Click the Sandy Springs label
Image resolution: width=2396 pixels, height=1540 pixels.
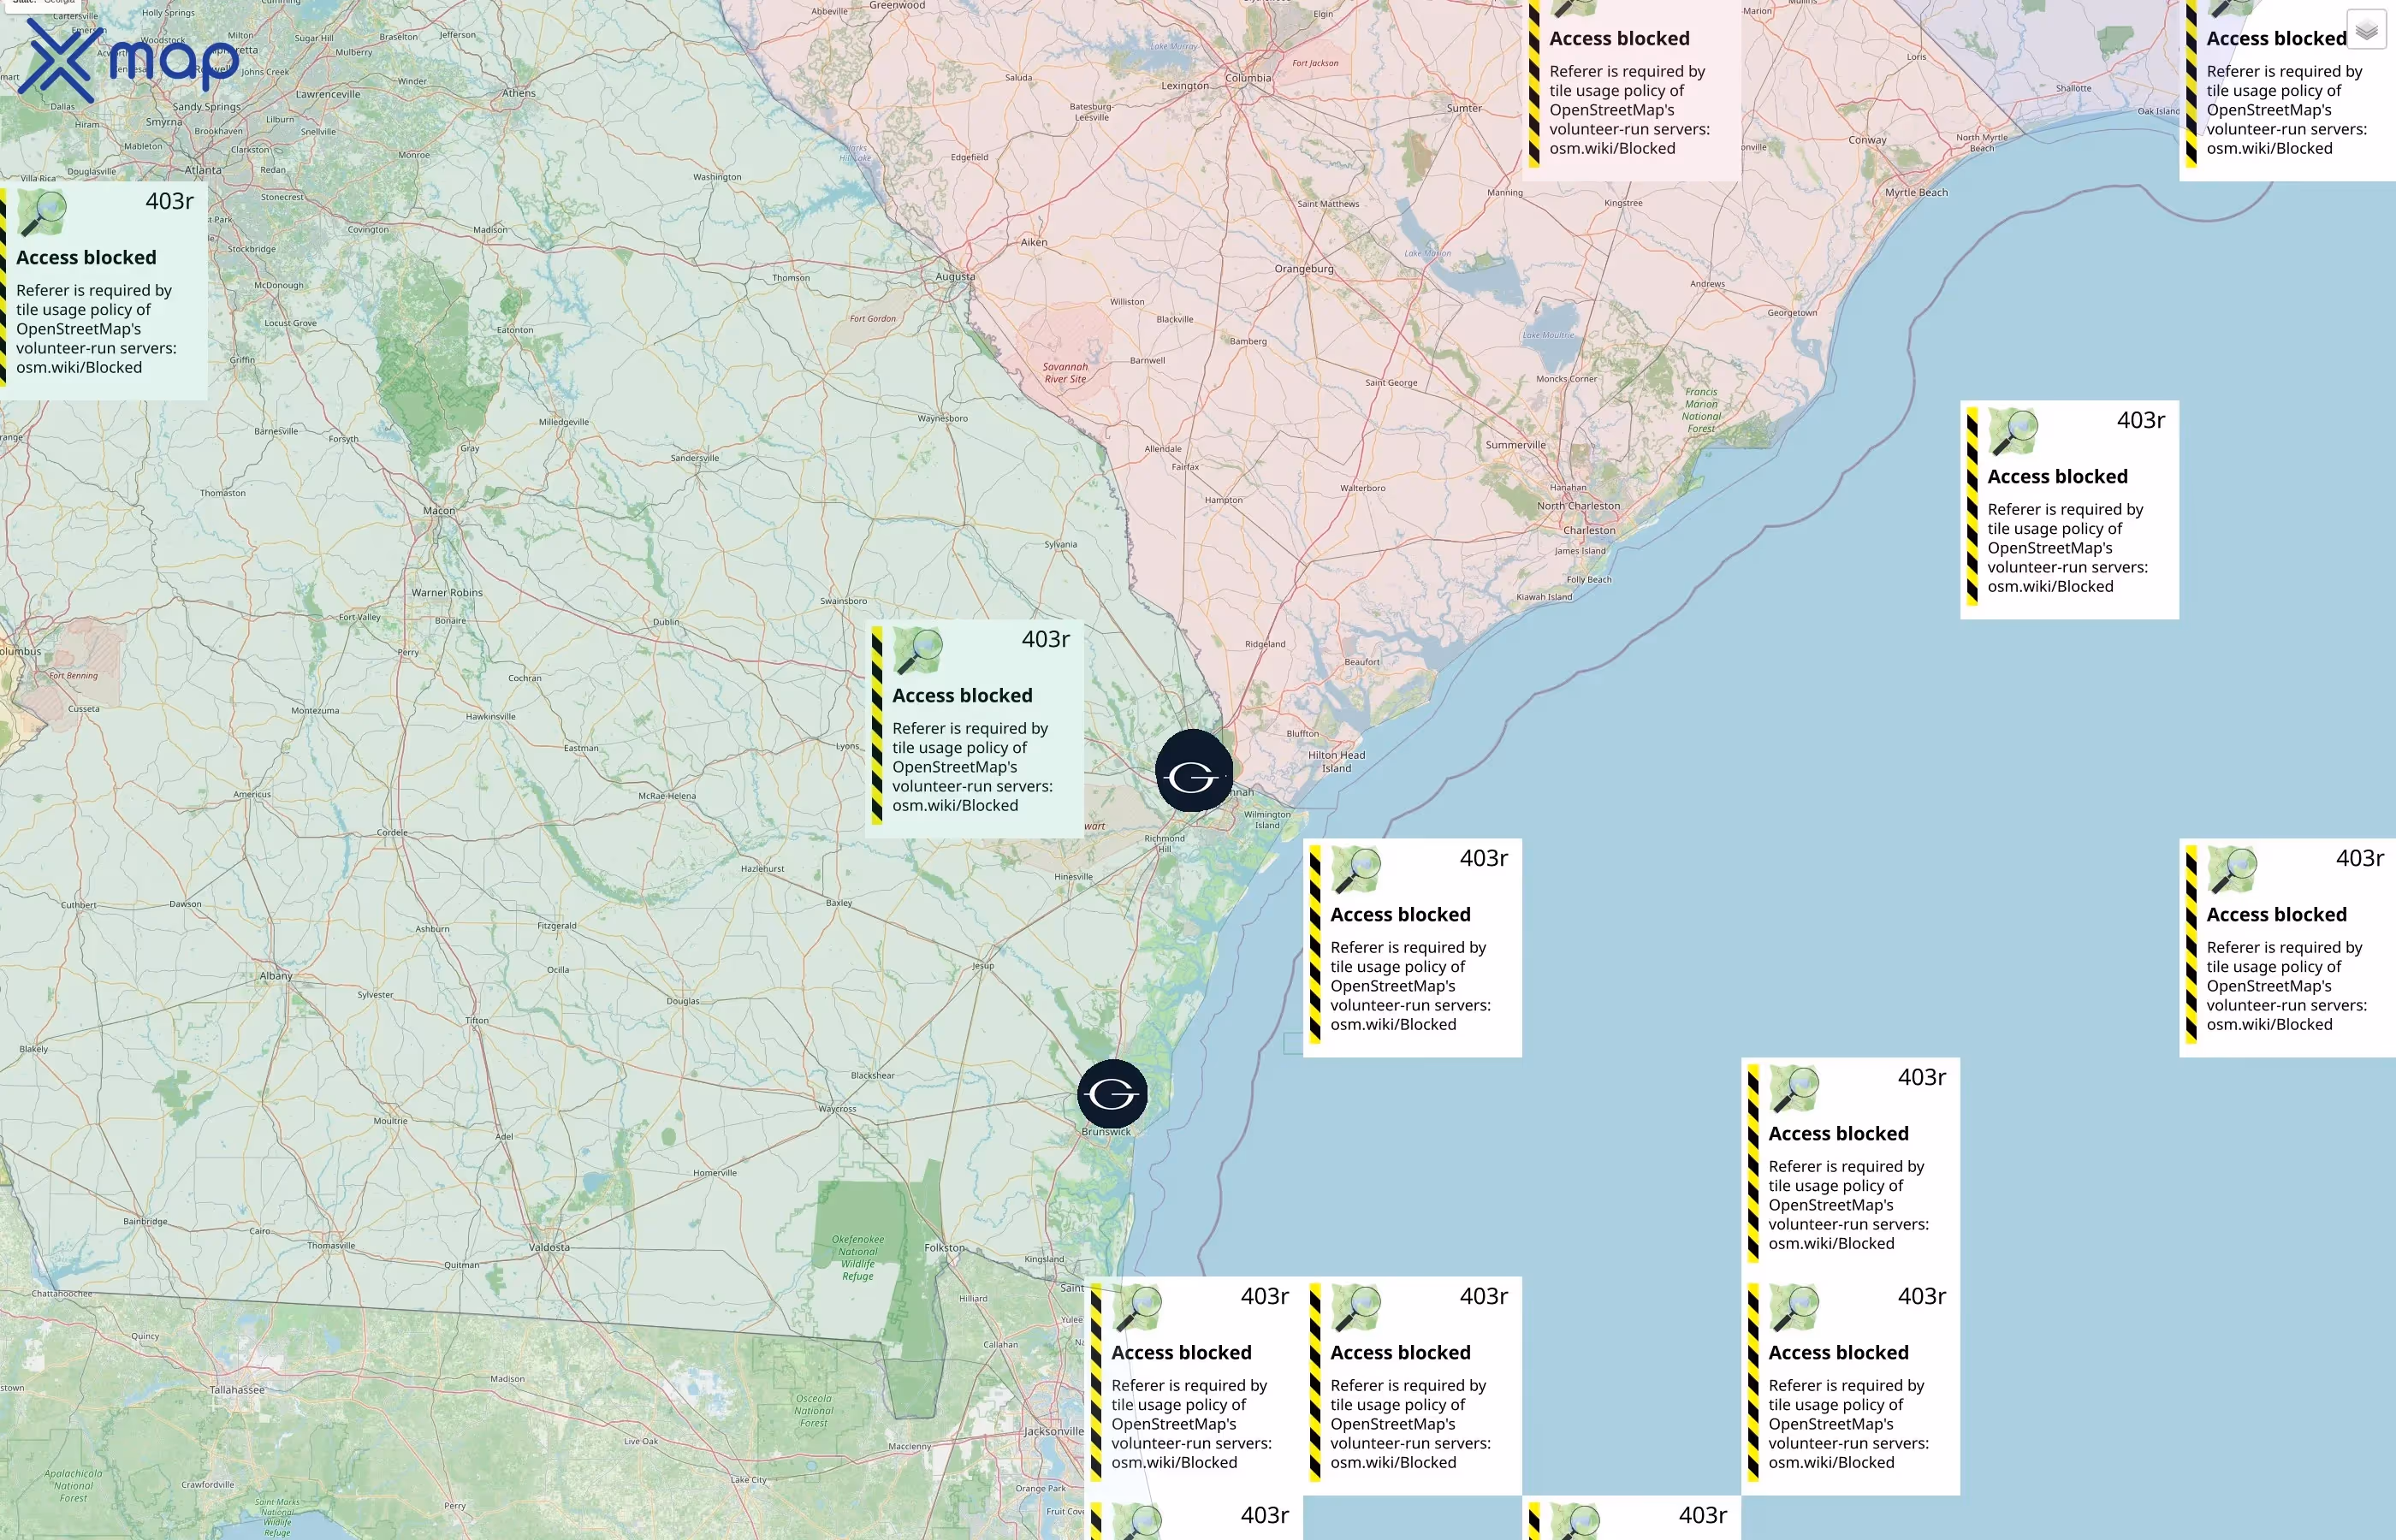pyautogui.click(x=206, y=107)
